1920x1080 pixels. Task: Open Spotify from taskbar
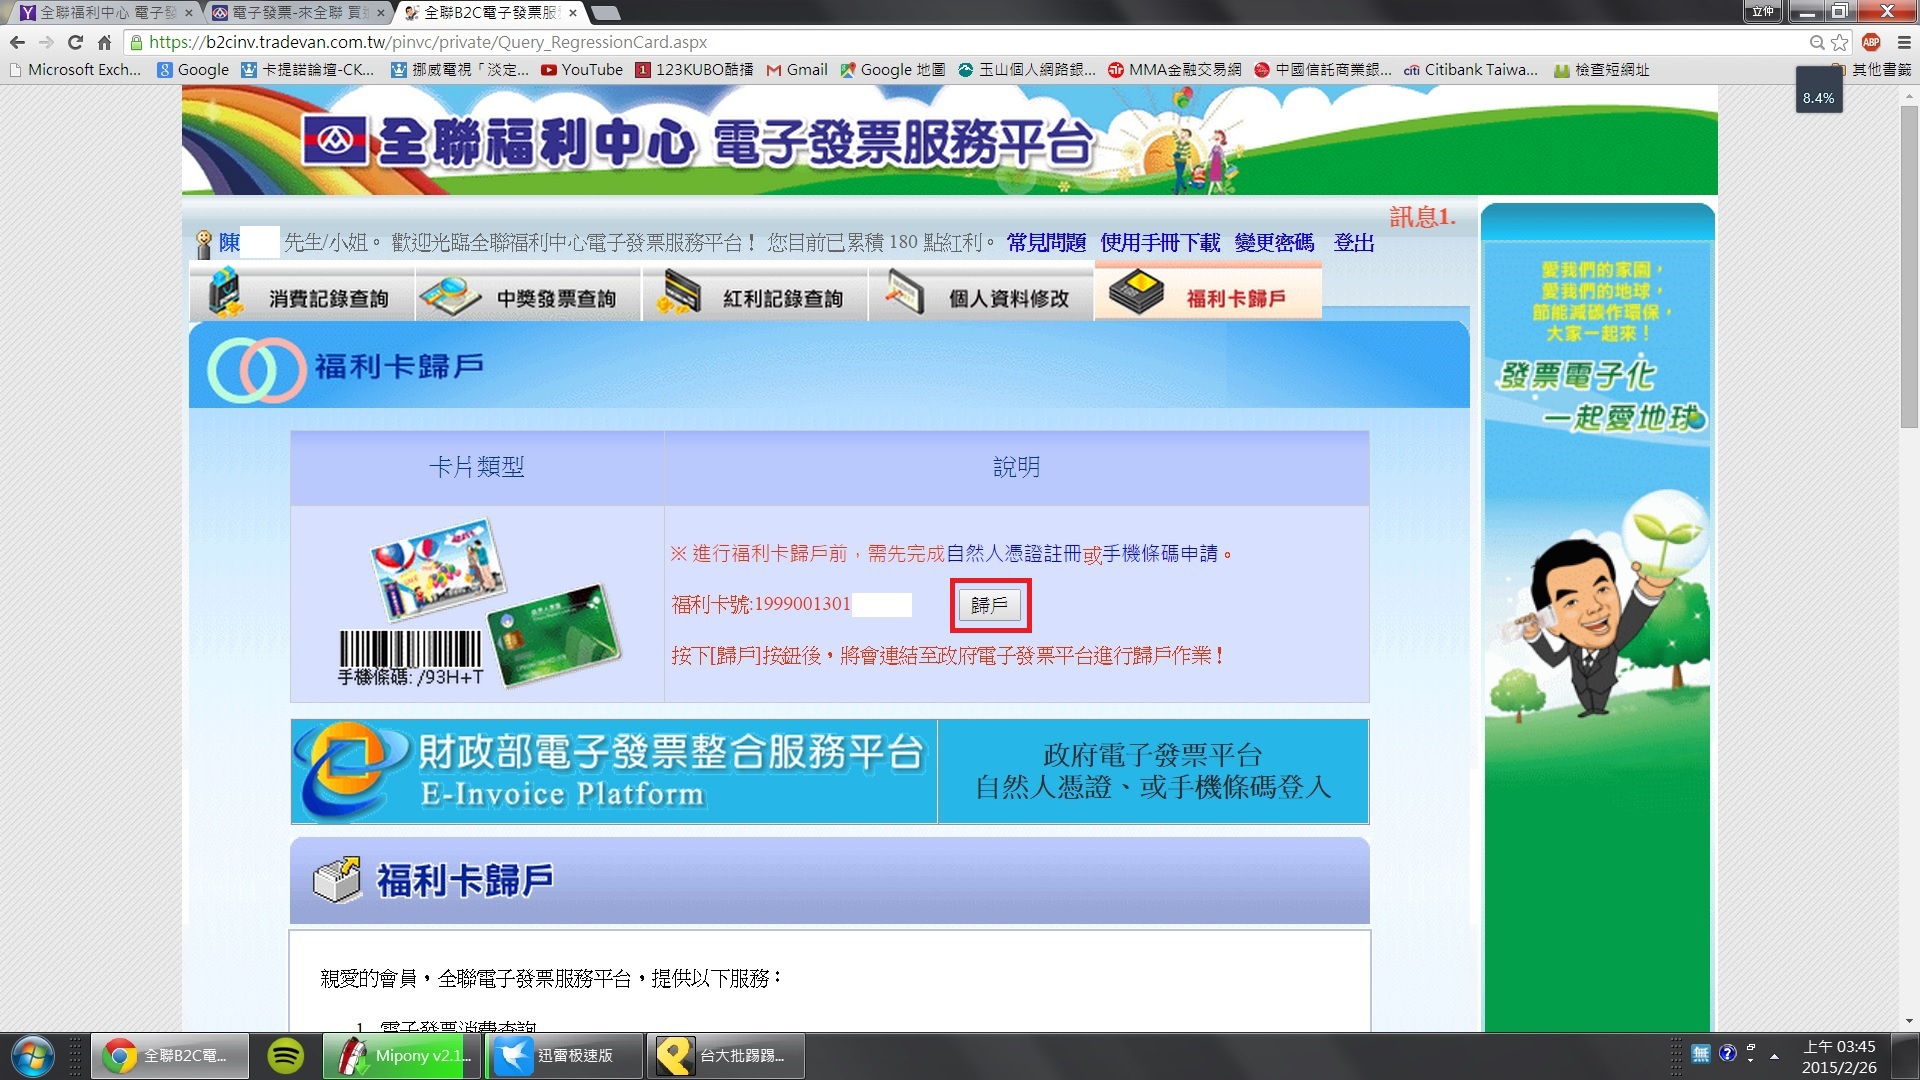[x=286, y=1056]
